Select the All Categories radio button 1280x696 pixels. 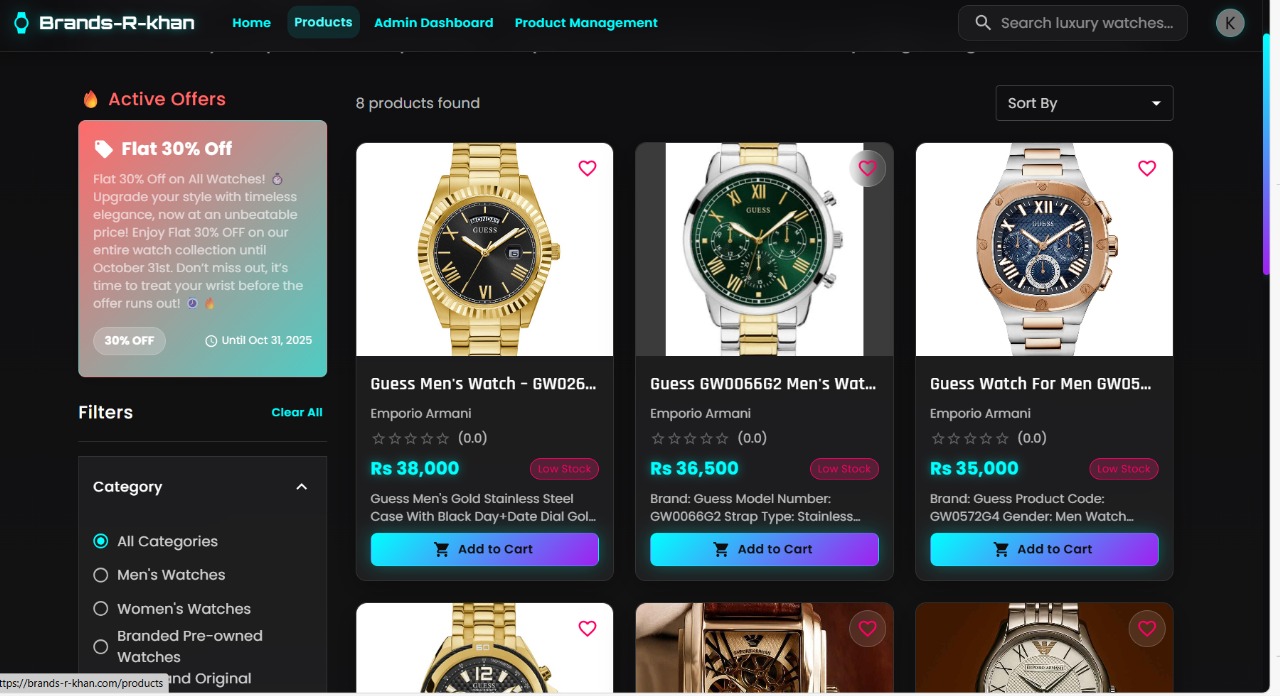pos(100,541)
